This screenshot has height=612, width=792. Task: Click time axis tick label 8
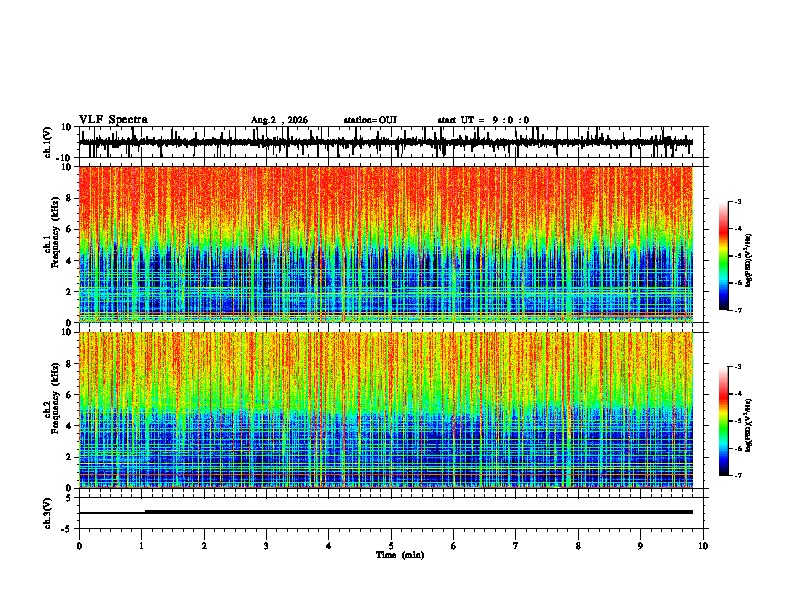tap(578, 546)
